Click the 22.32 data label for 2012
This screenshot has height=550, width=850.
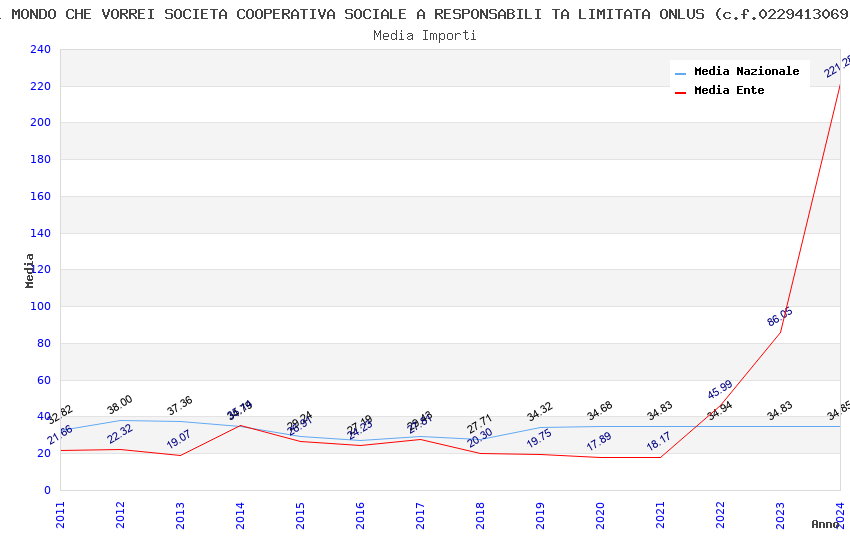(x=120, y=434)
